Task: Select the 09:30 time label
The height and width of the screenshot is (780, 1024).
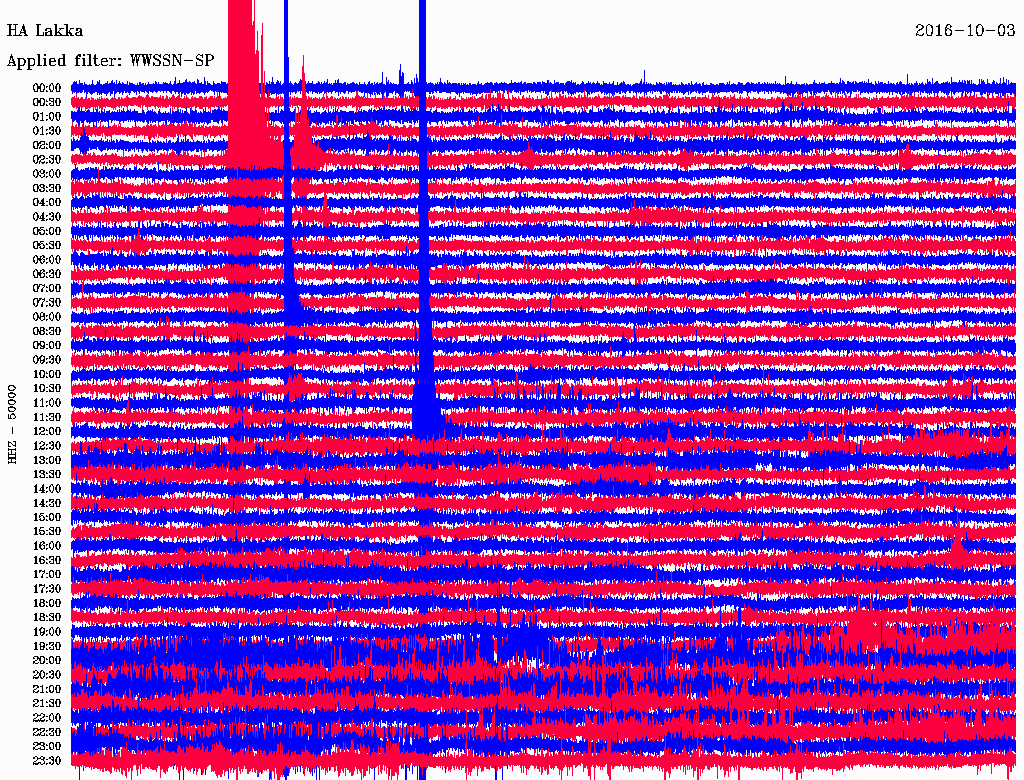Action: pos(47,360)
